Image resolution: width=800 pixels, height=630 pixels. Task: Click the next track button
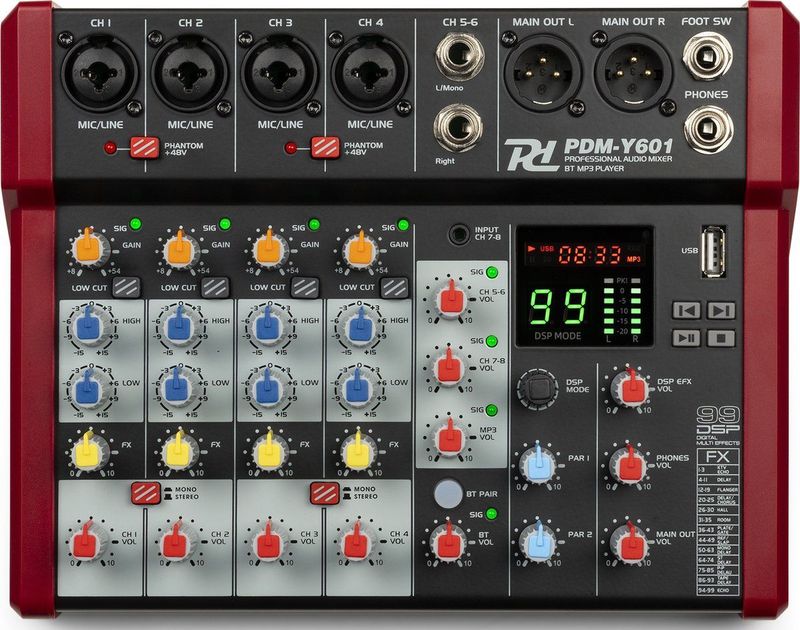click(x=721, y=310)
